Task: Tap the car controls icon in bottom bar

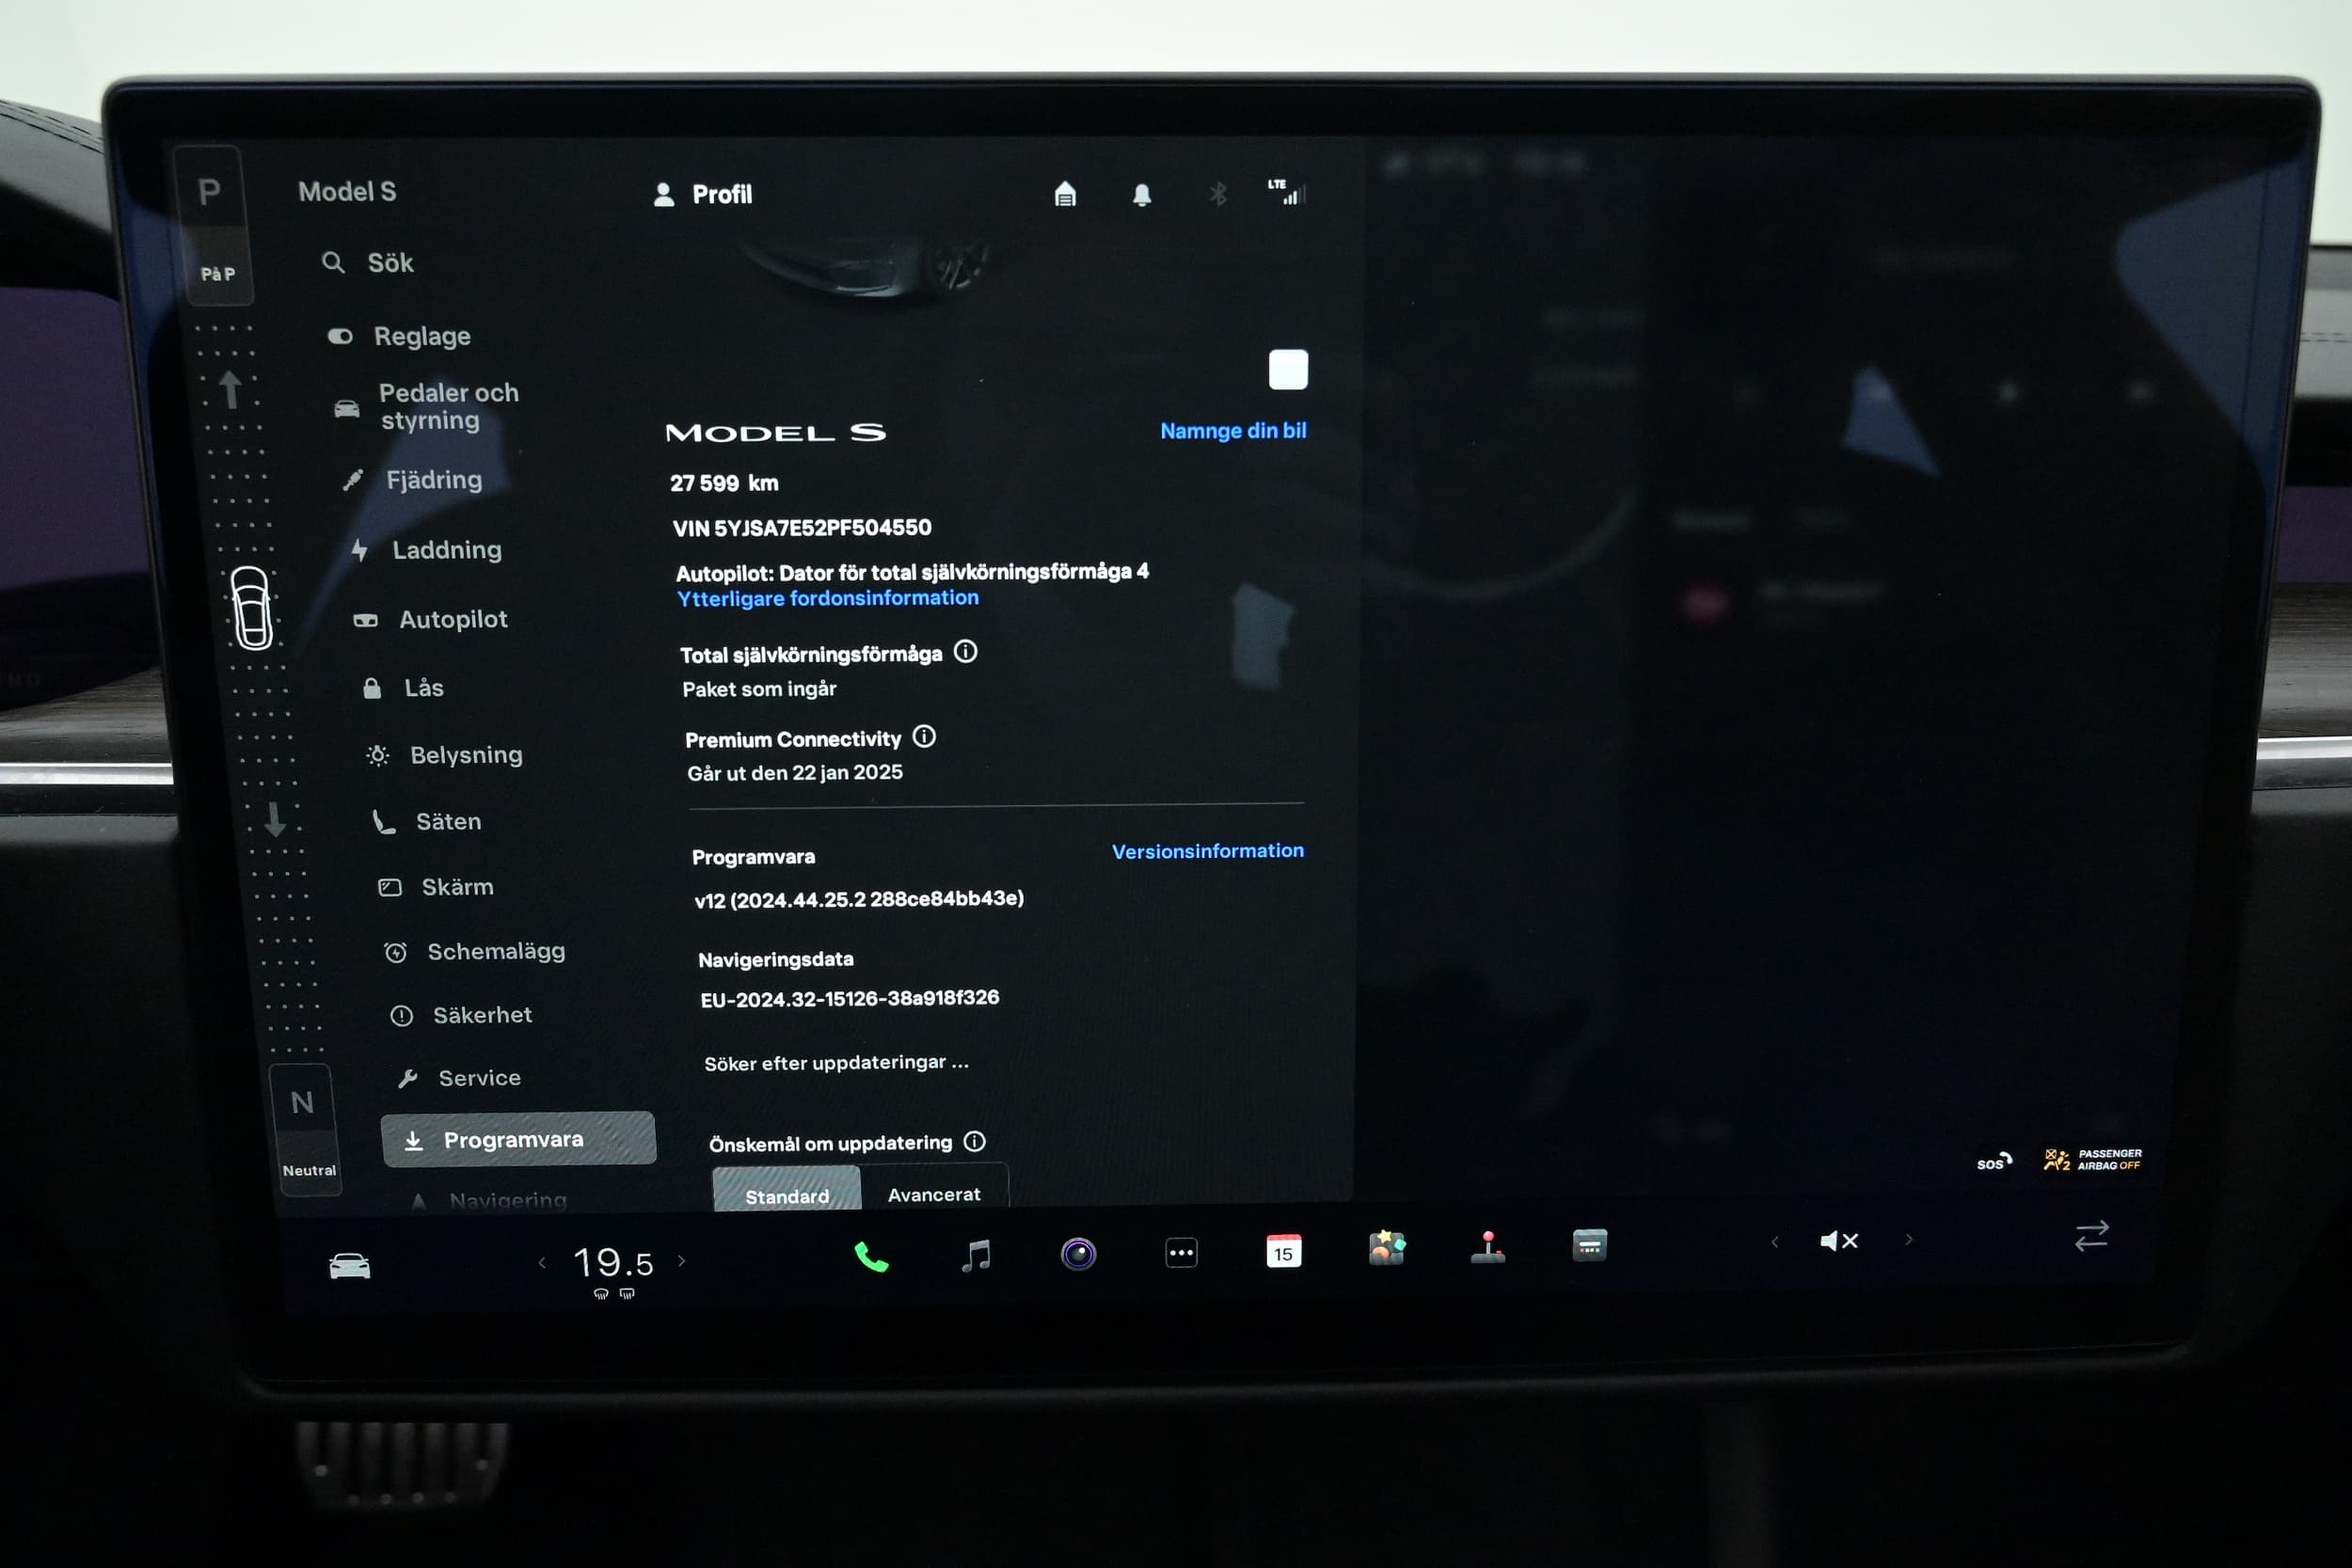Action: pyautogui.click(x=349, y=1265)
